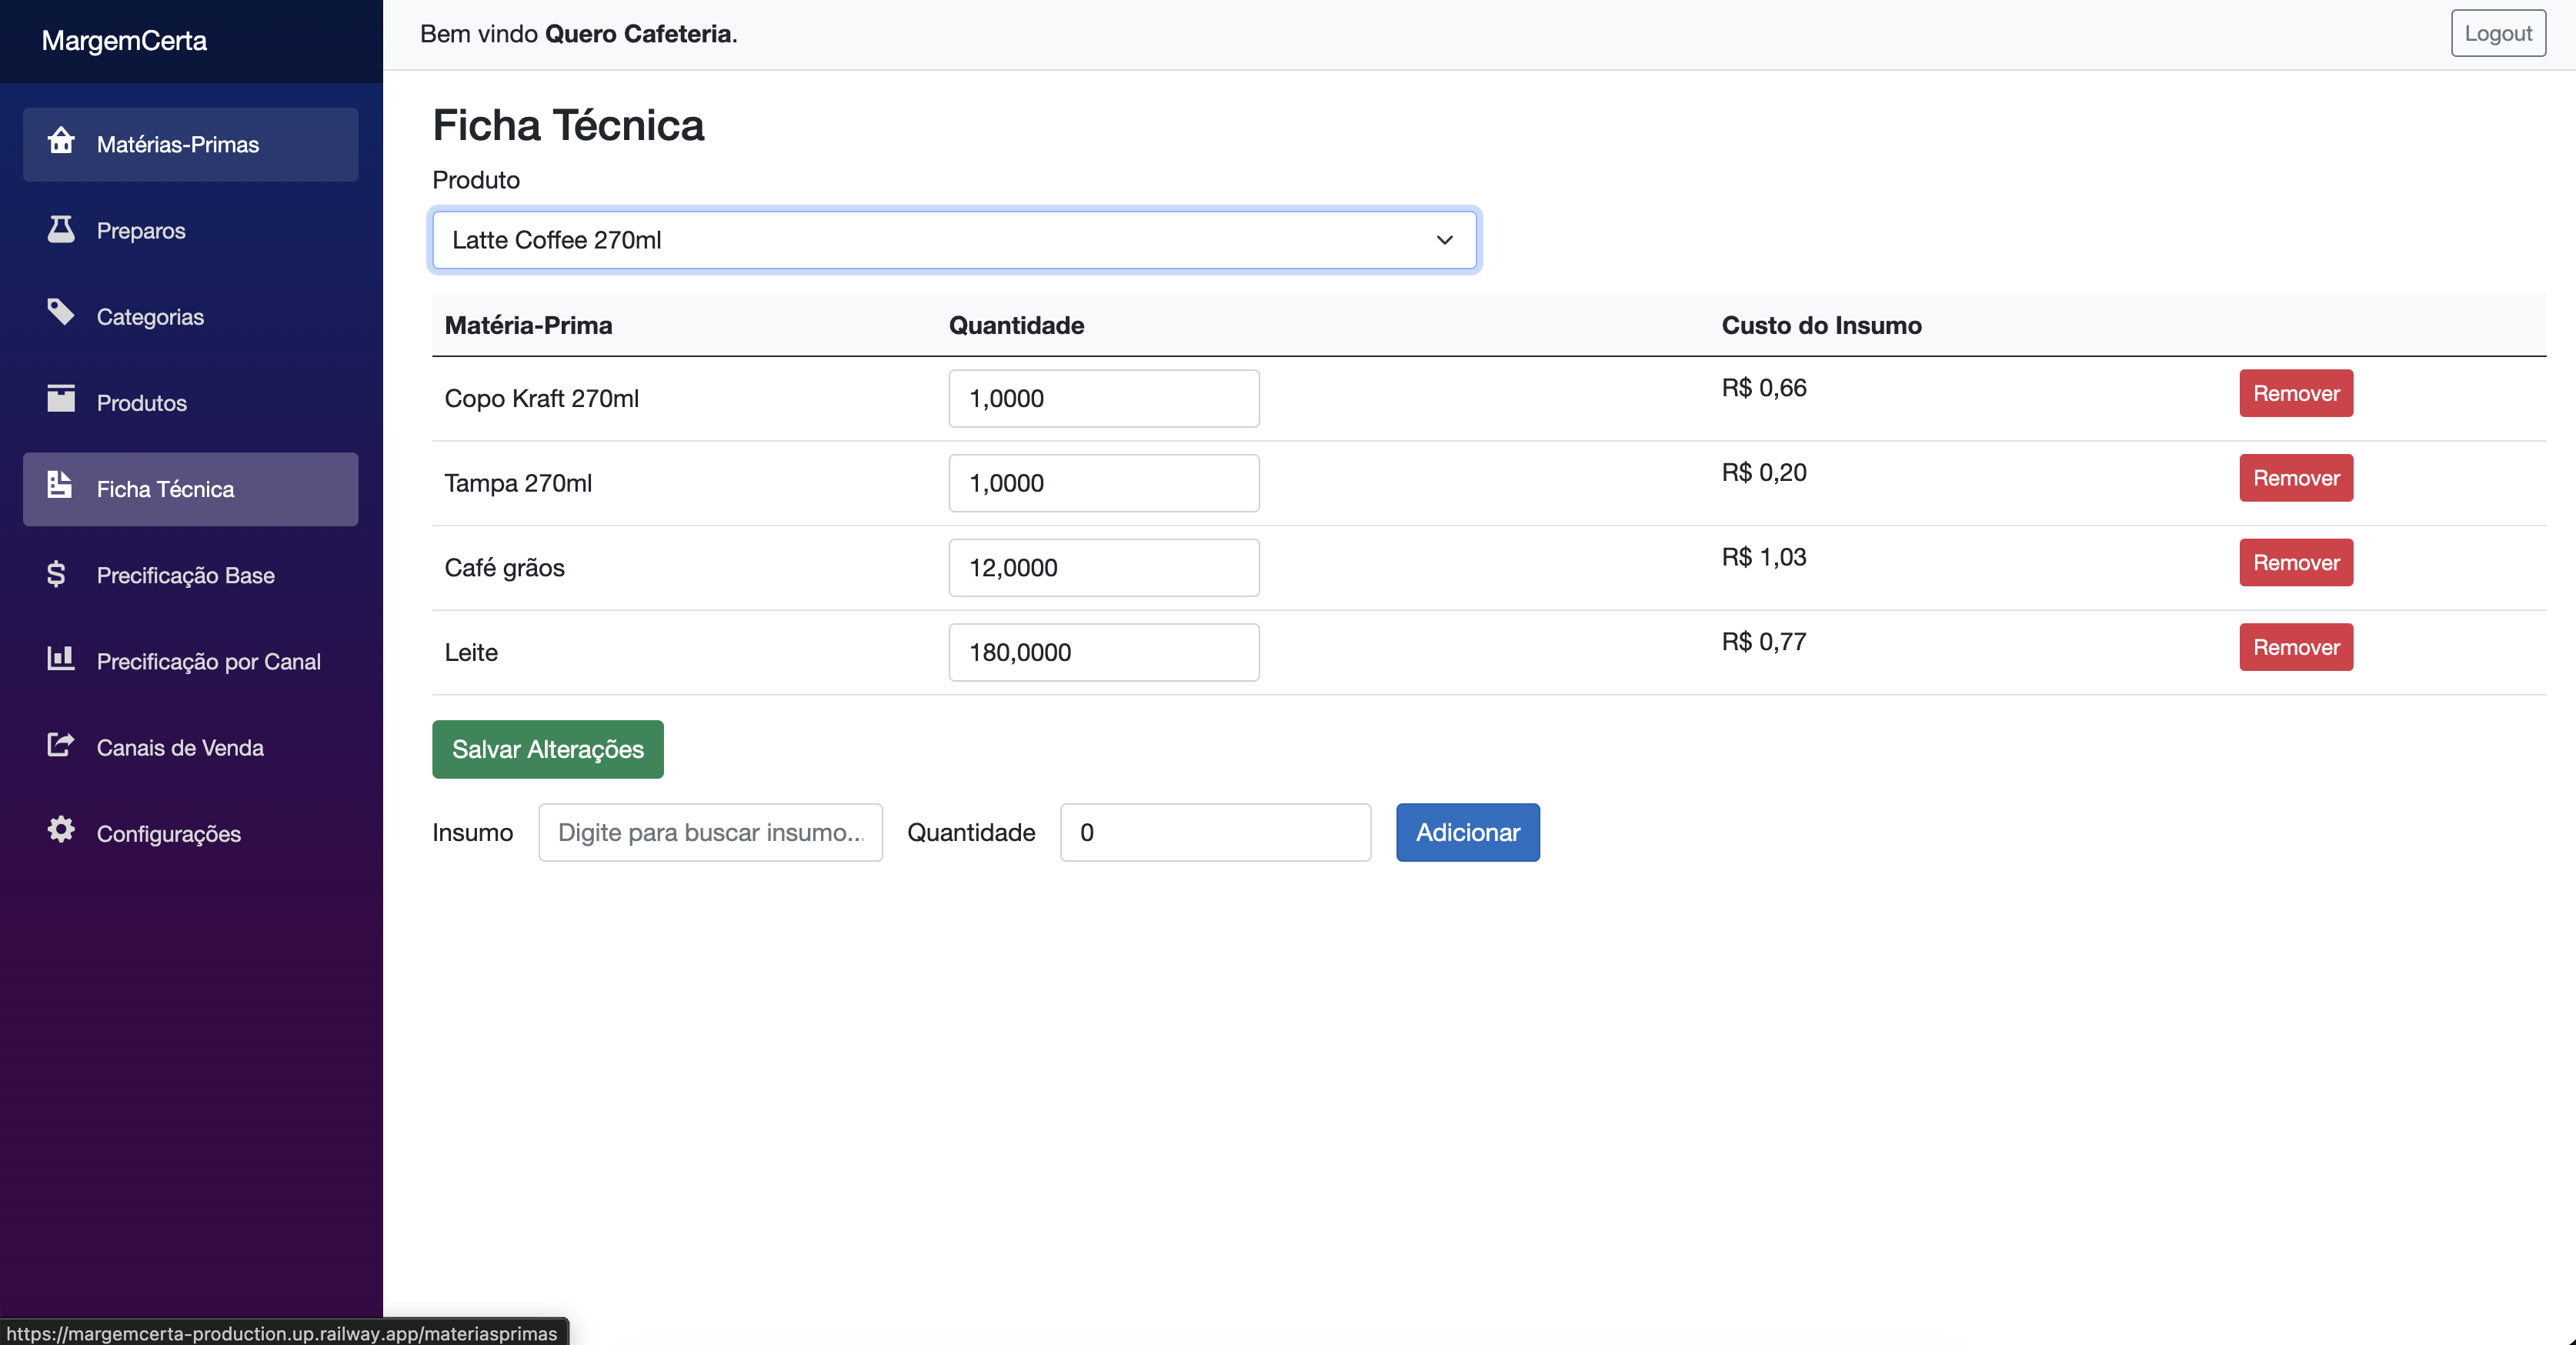Click the Precificação Base dollar icon

pyautogui.click(x=57, y=574)
